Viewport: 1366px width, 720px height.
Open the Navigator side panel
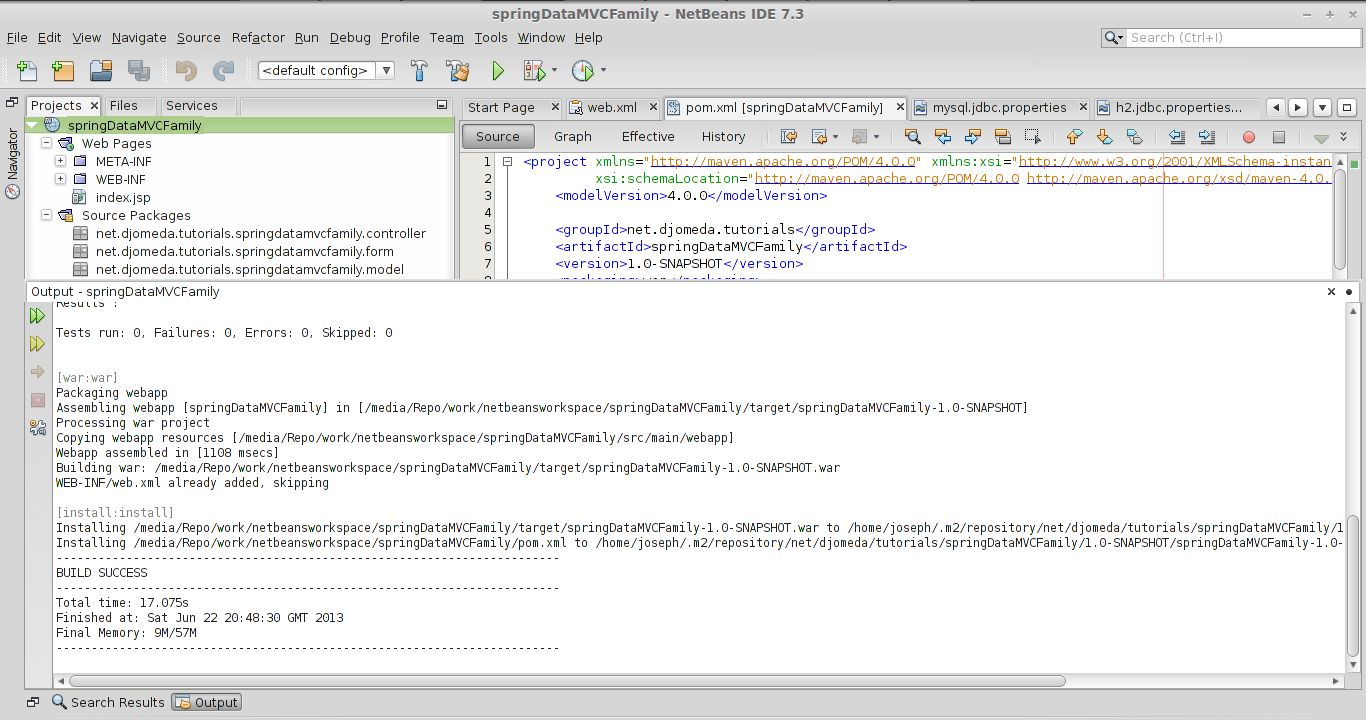(12, 164)
